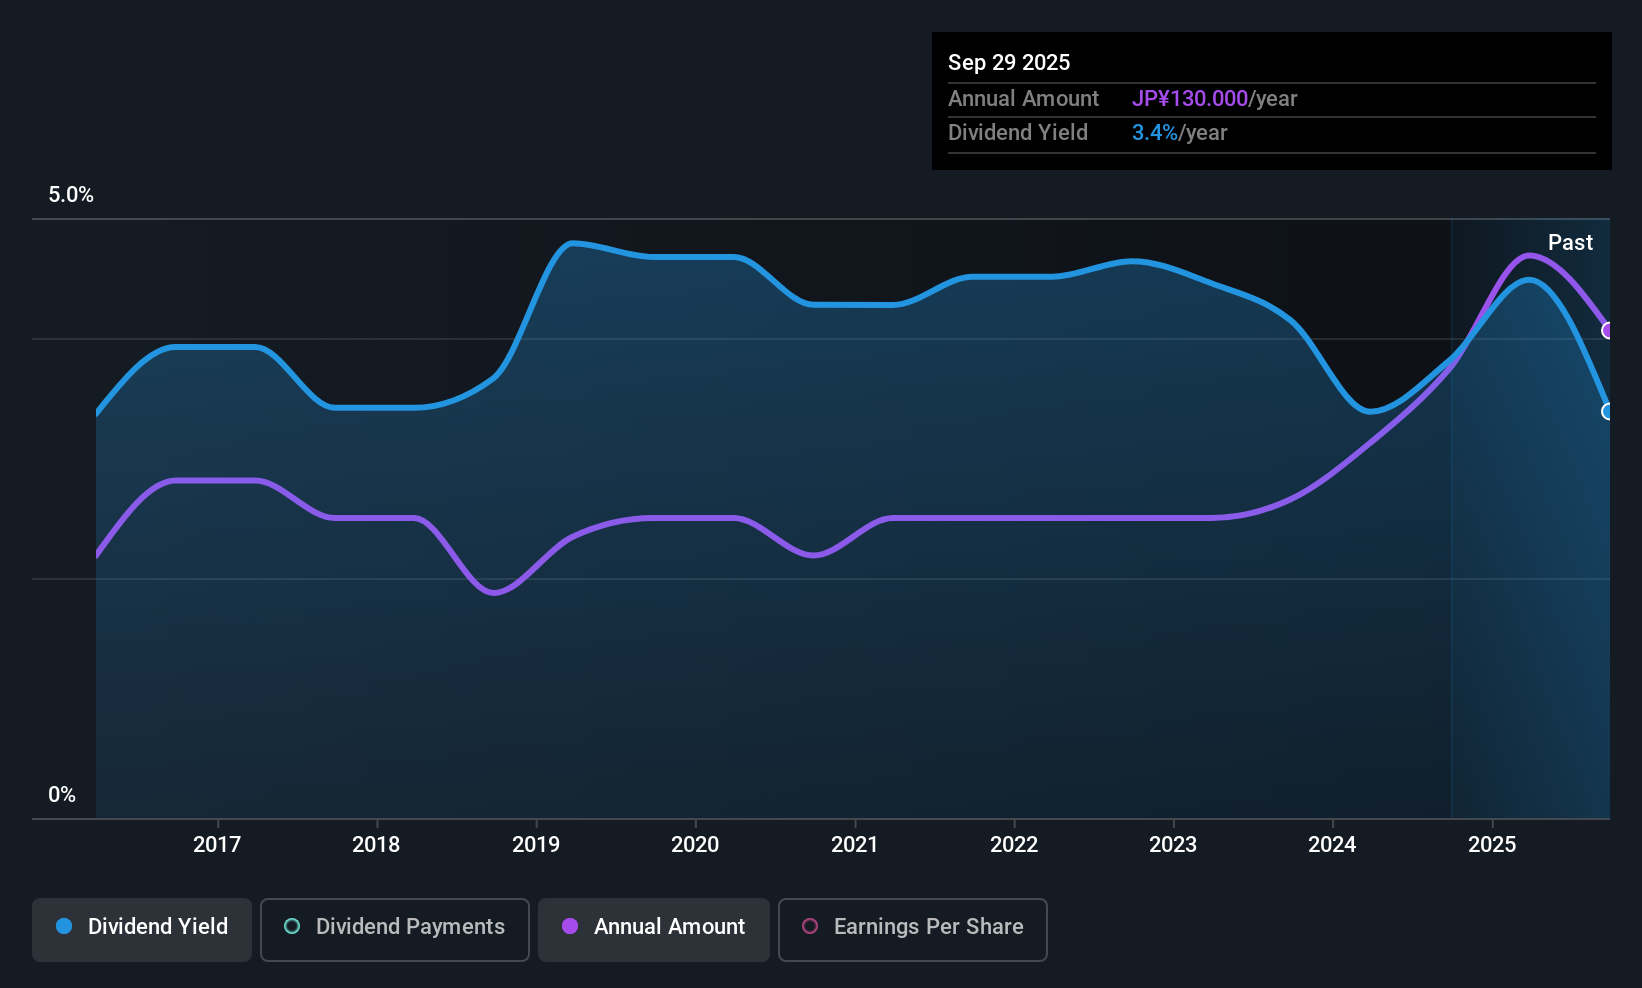The width and height of the screenshot is (1642, 988).
Task: Click the Dividend Payments legend button
Action: [x=394, y=929]
